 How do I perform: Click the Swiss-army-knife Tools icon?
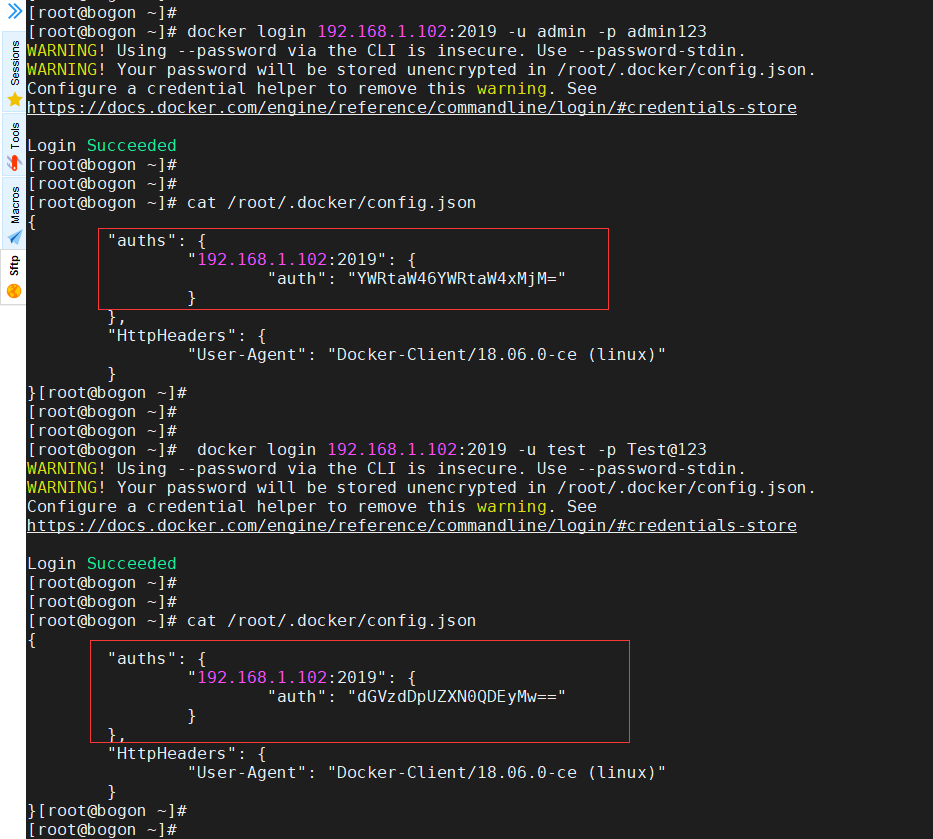12,160
